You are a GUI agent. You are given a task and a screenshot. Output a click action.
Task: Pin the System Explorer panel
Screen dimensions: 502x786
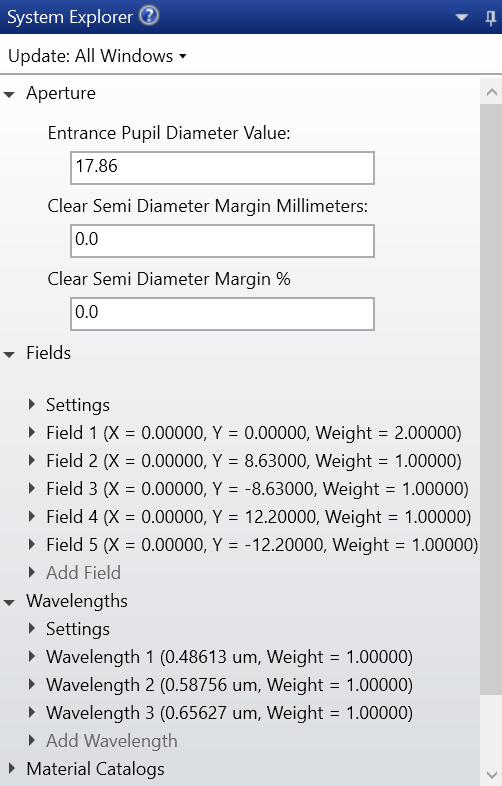tap(490, 18)
